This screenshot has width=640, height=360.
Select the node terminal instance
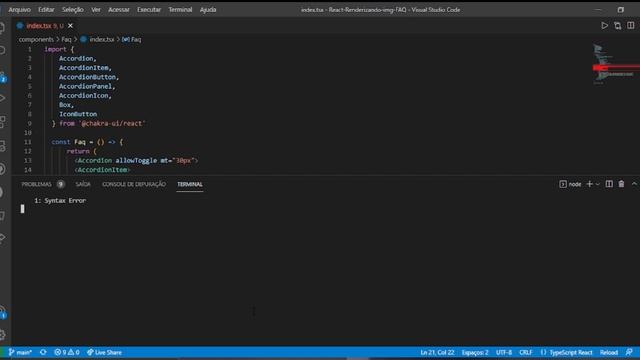570,184
